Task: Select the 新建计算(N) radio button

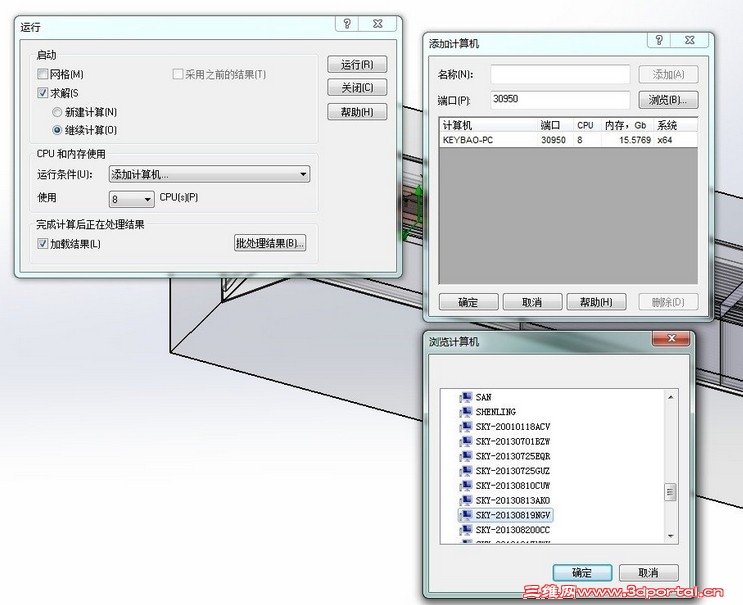Action: tap(57, 112)
